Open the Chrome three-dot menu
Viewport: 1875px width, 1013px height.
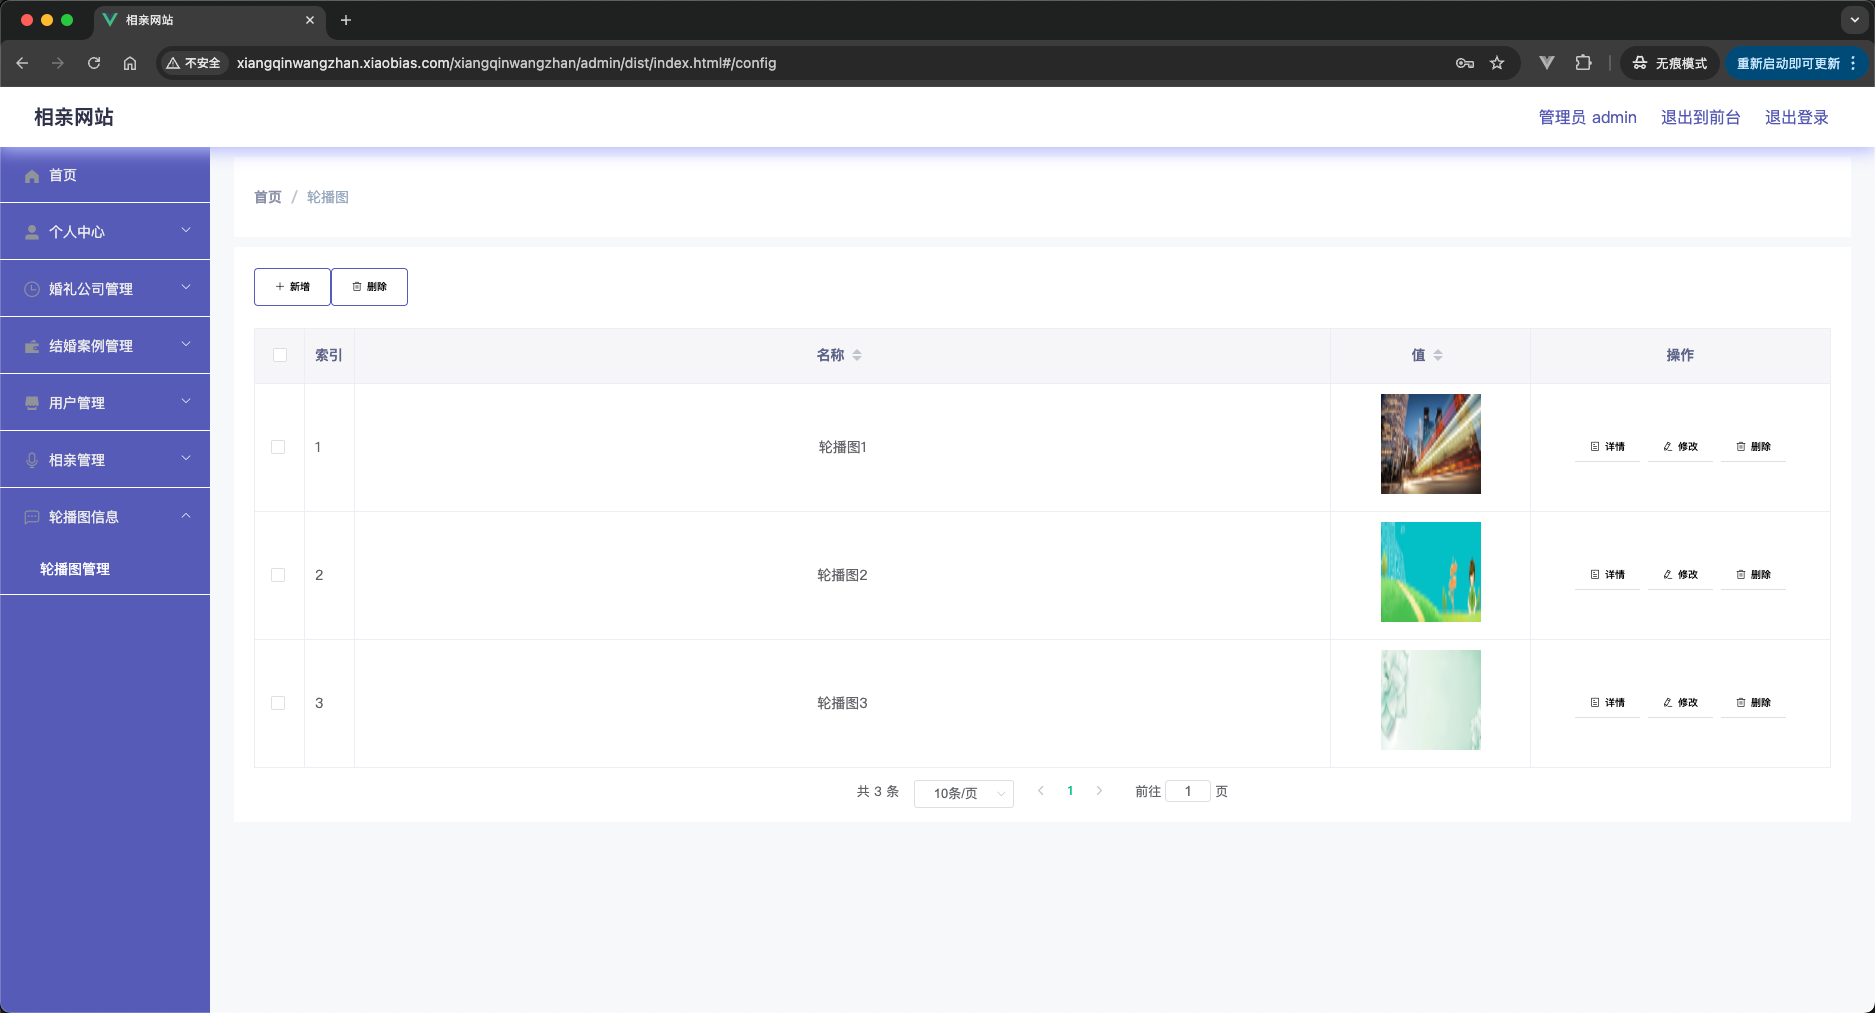(x=1853, y=63)
